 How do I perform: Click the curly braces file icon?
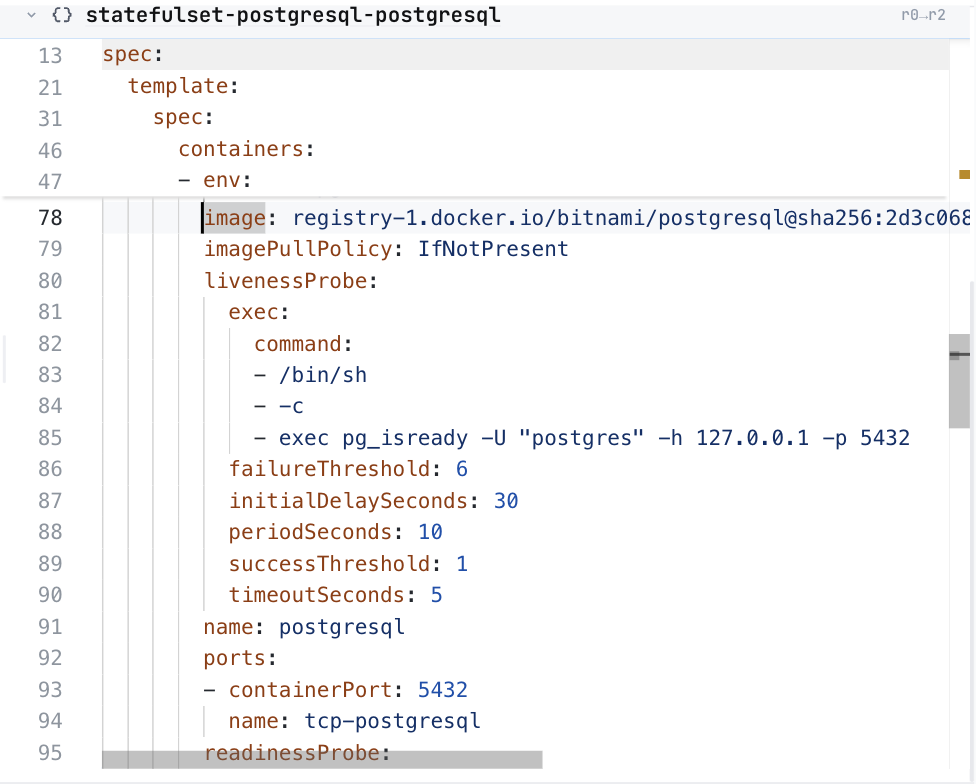[62, 15]
